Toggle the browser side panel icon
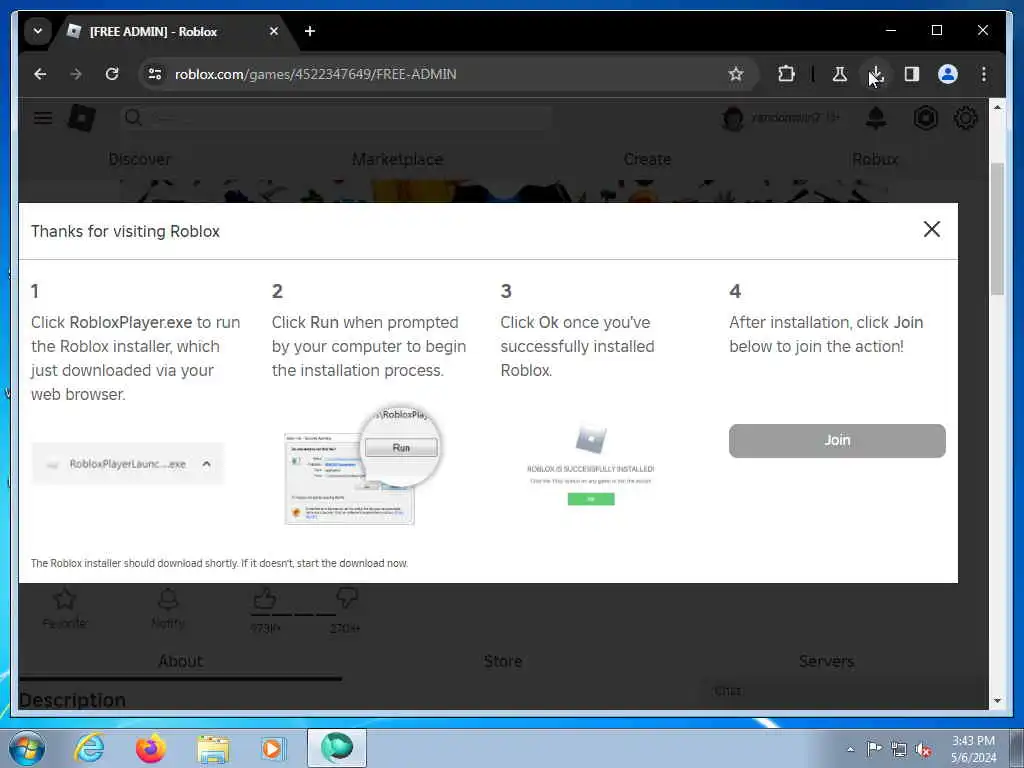Viewport: 1024px width, 768px height. [912, 74]
